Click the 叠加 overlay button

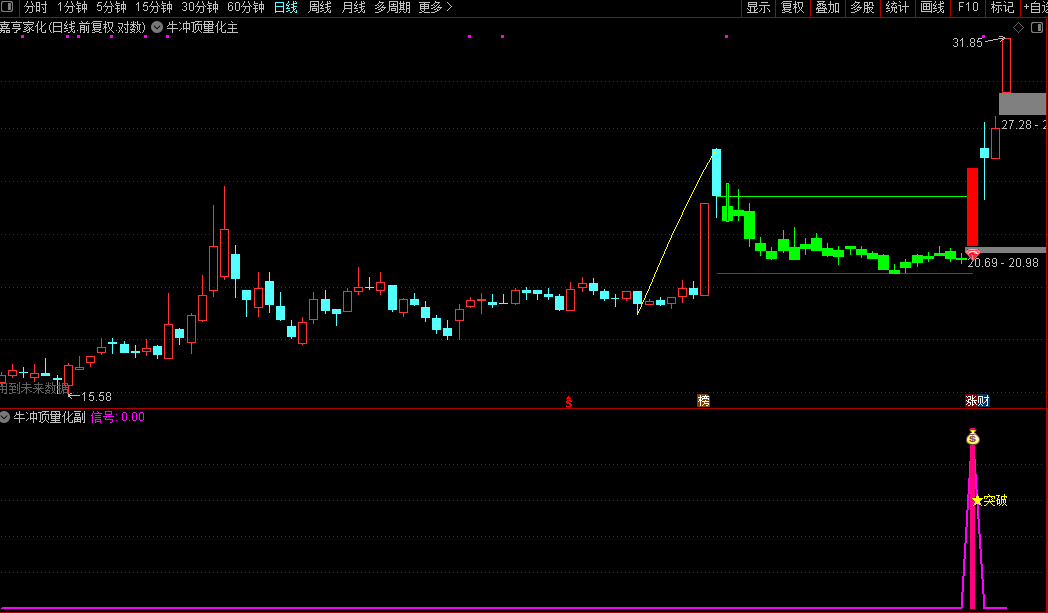tap(827, 7)
